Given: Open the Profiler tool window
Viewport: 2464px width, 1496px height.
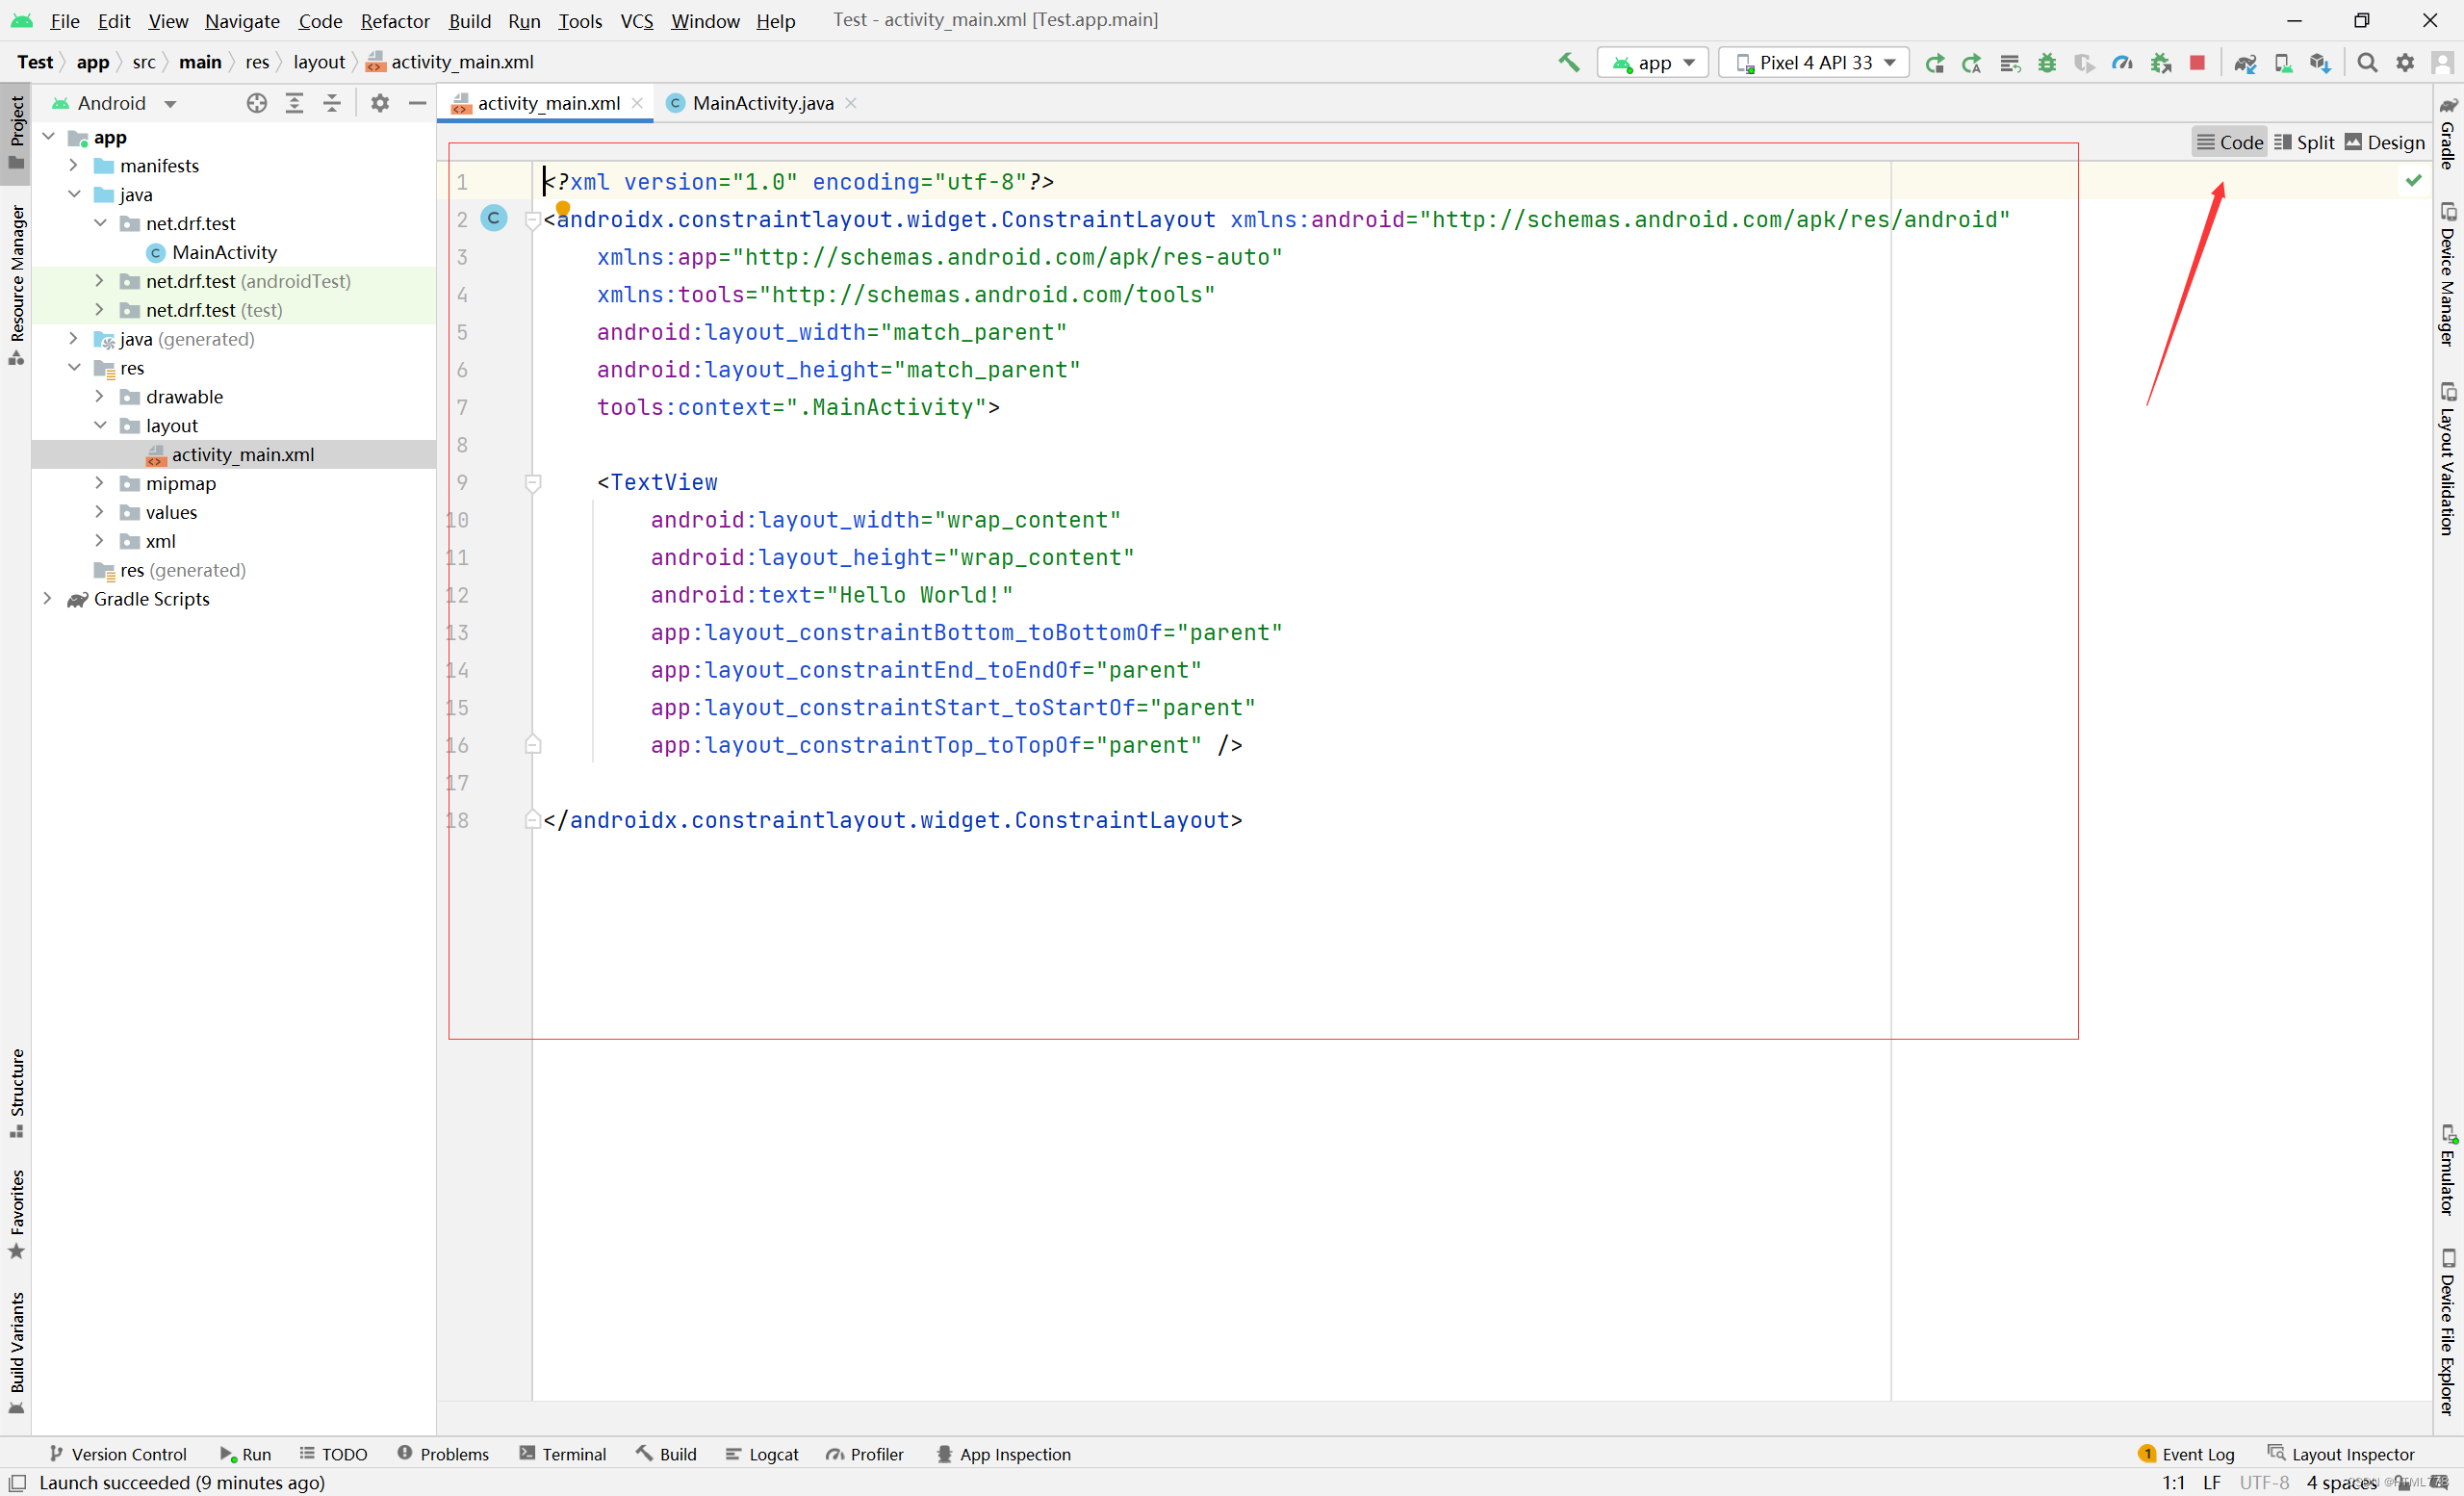Looking at the screenshot, I should [865, 1454].
